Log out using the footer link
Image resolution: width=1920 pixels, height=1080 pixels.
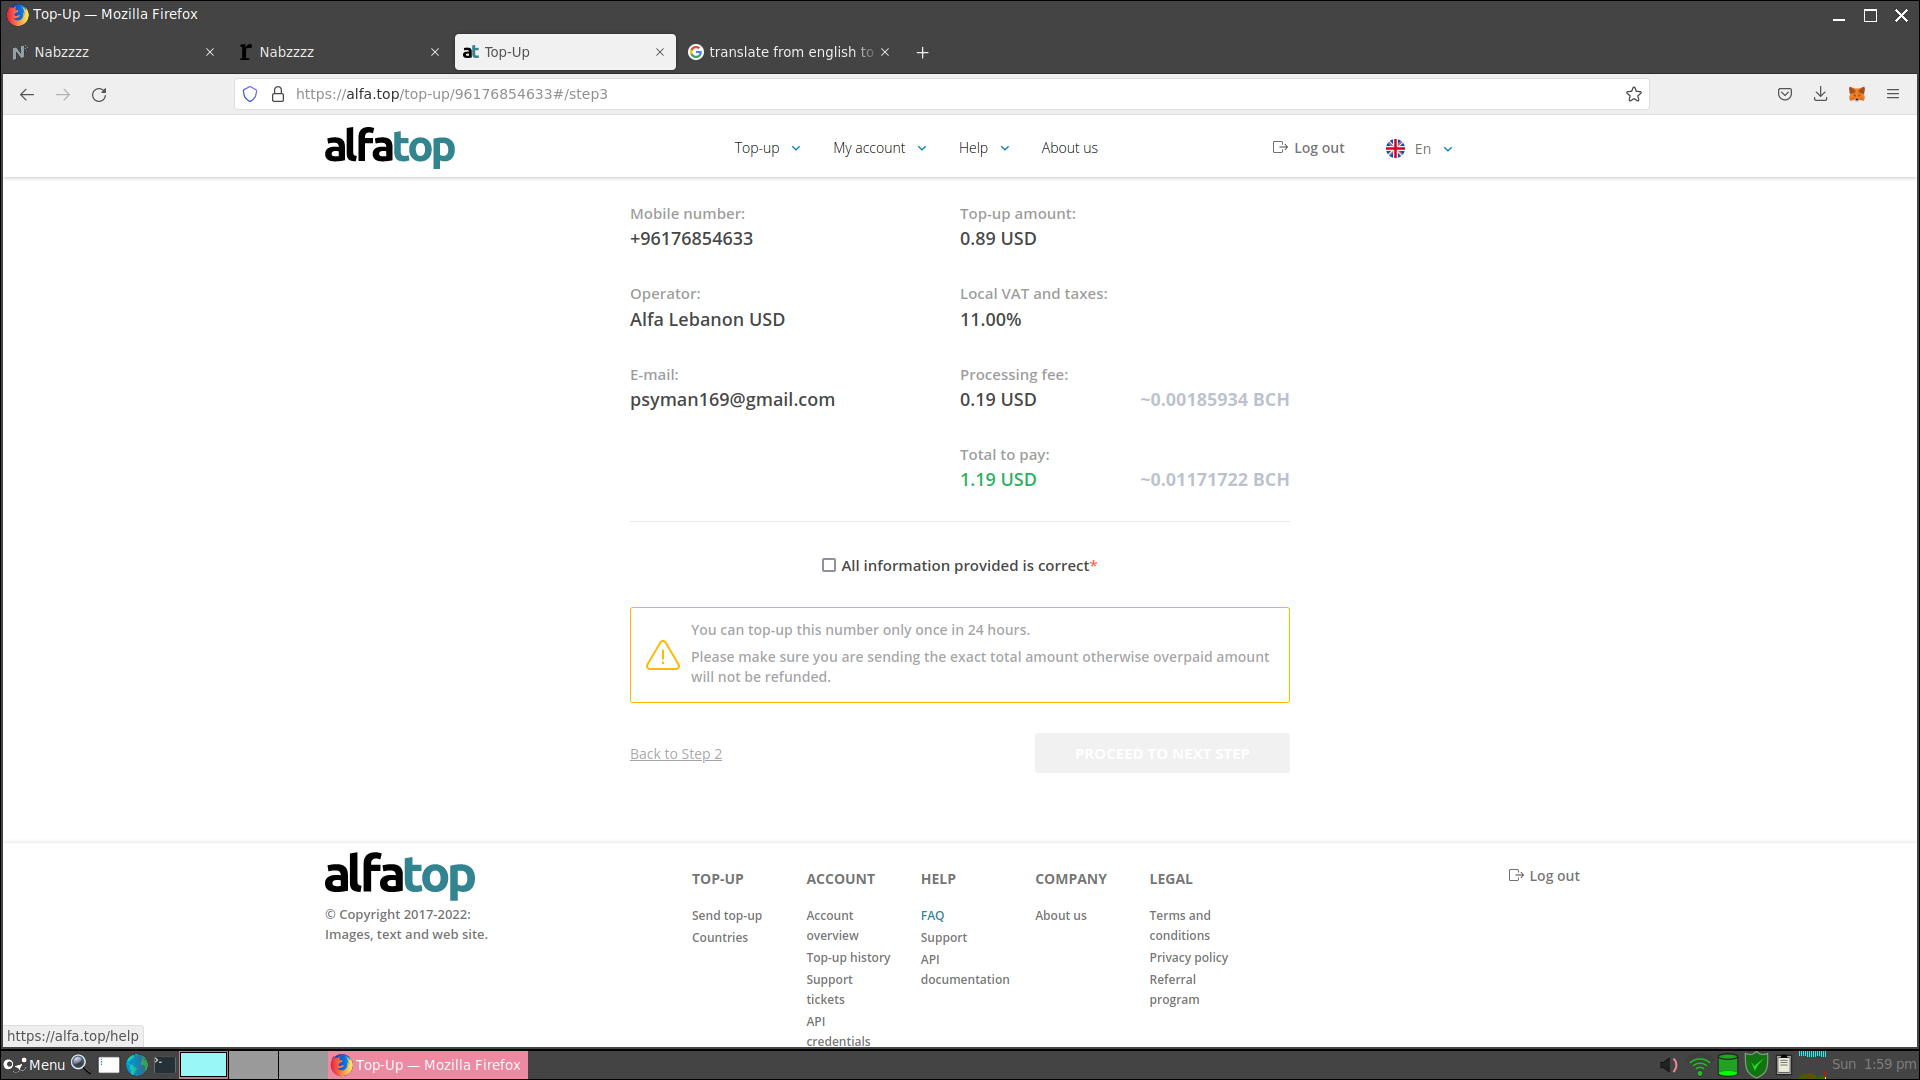1544,876
